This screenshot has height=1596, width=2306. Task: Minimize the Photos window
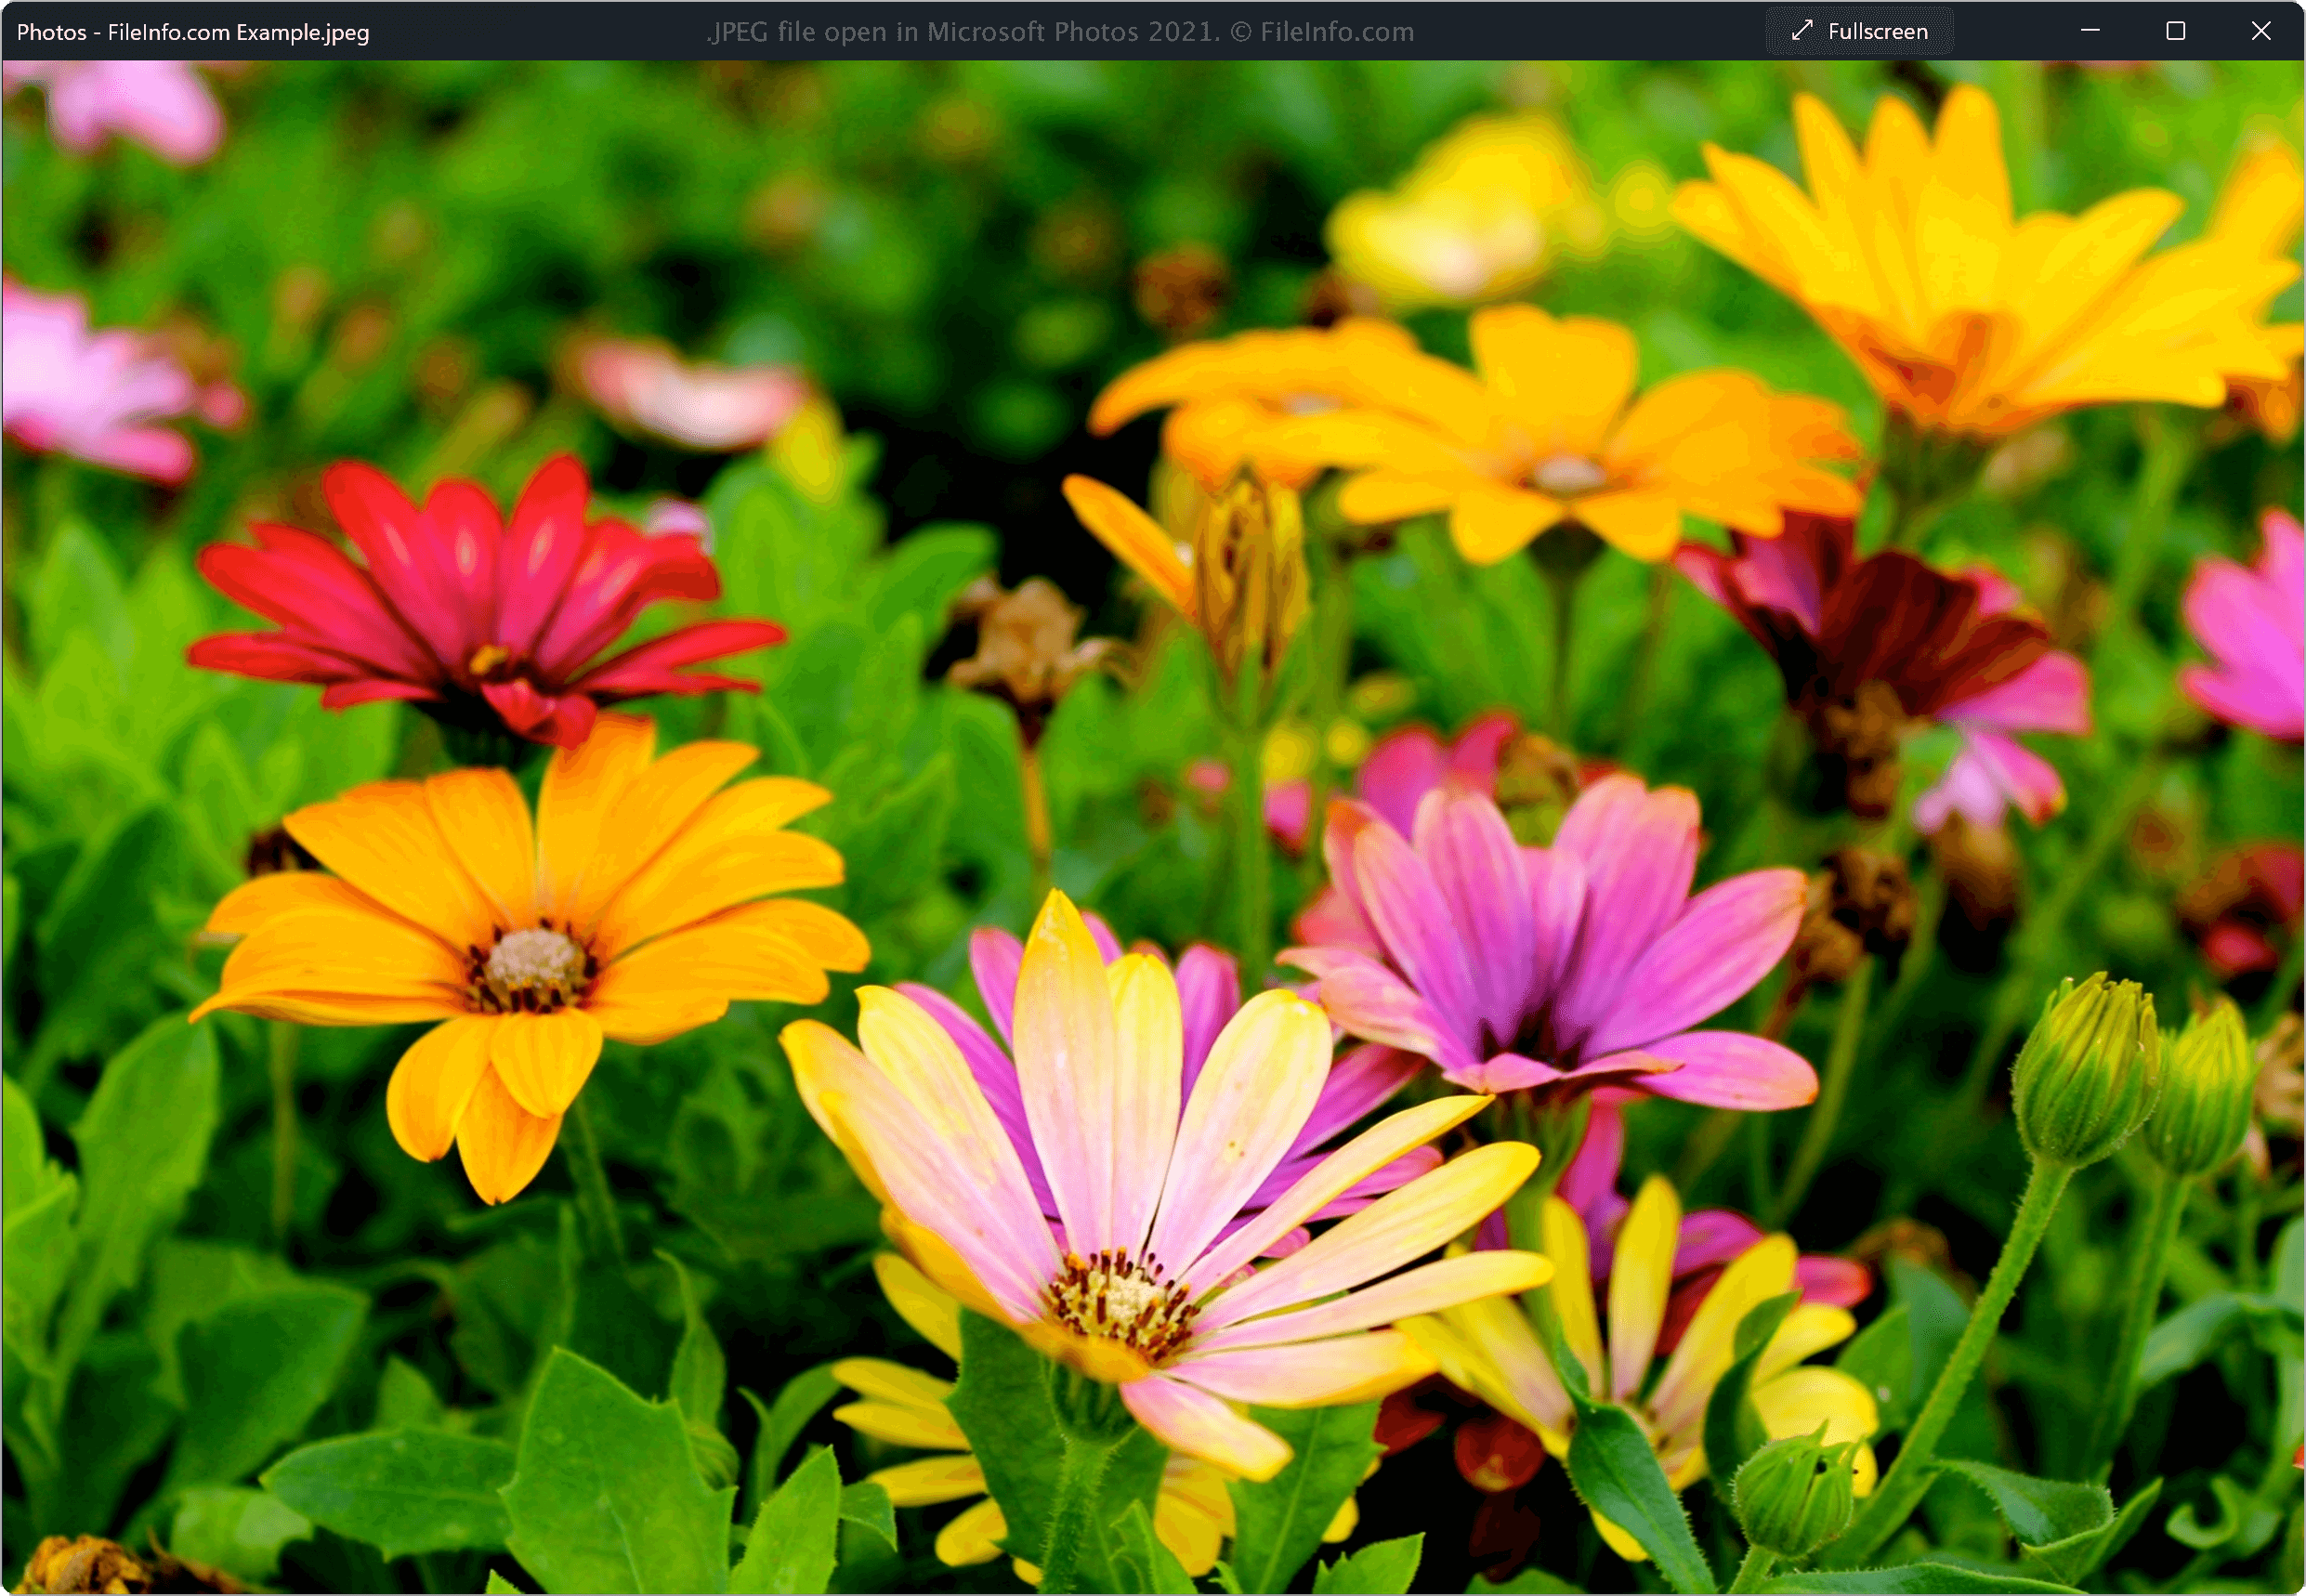2090,31
